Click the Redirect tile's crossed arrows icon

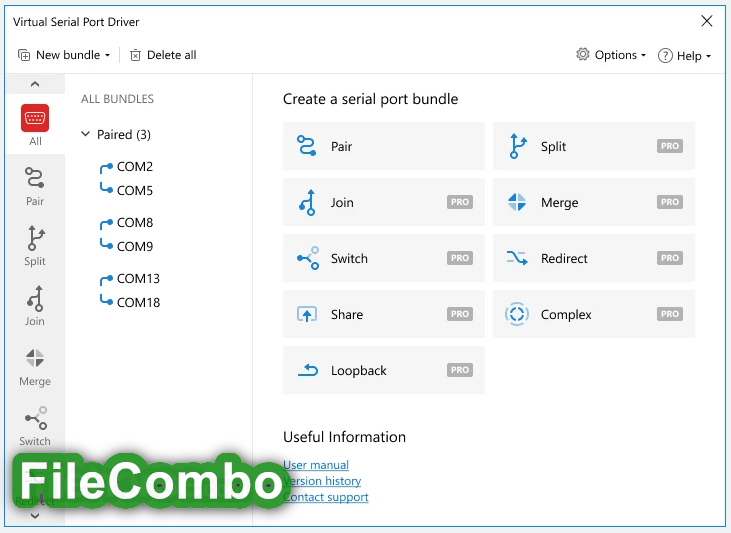pos(517,257)
